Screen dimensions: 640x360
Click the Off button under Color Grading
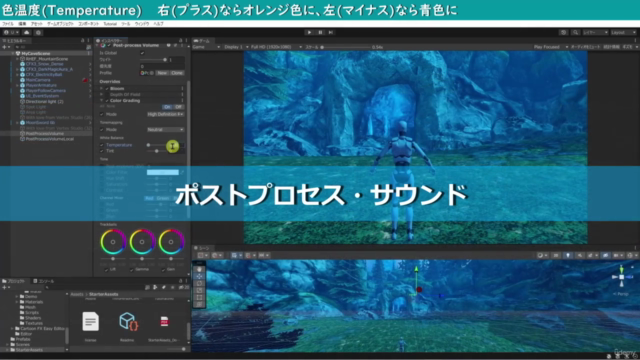pos(178,107)
